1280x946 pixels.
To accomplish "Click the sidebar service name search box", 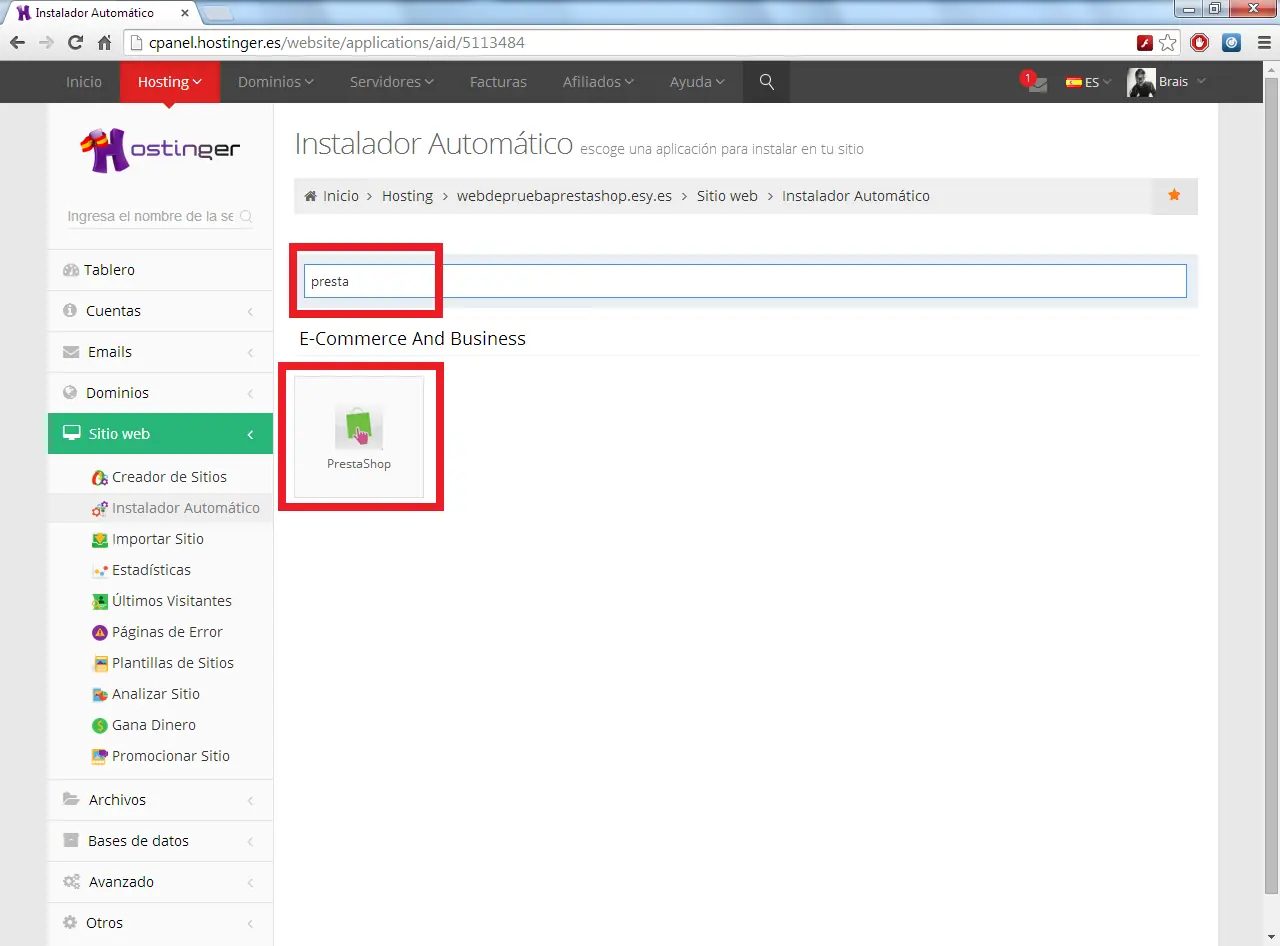I will click(160, 216).
